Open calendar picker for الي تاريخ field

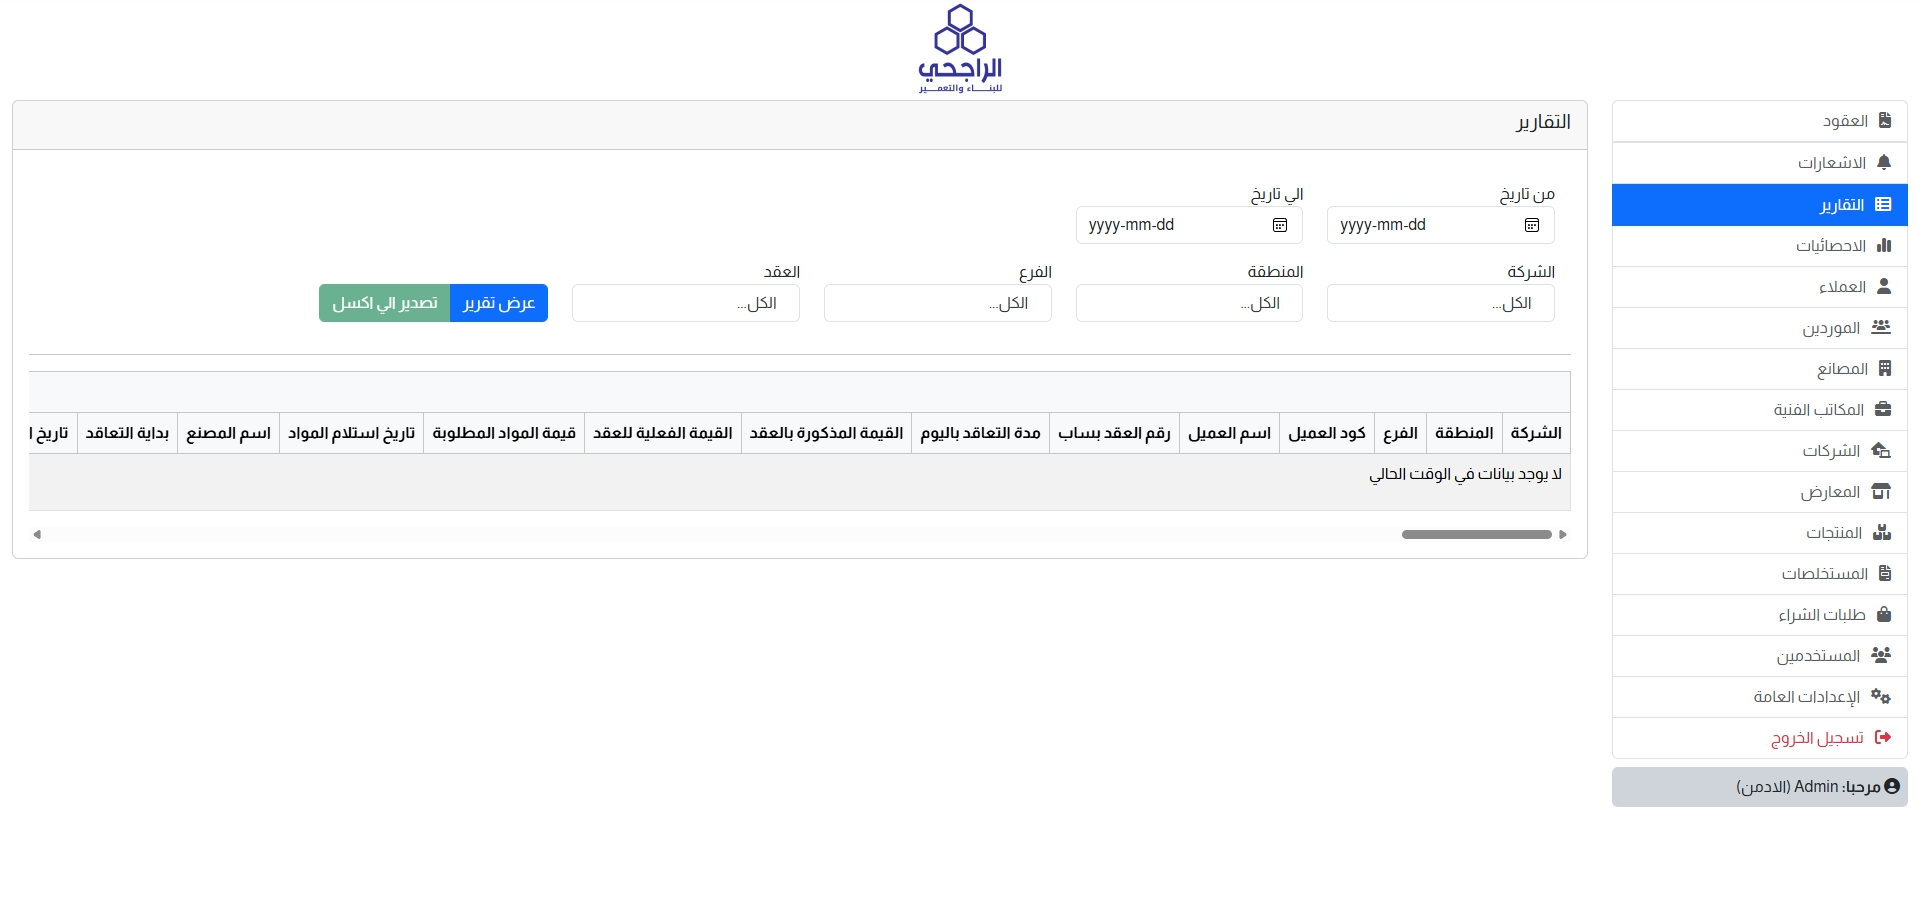pos(1279,225)
